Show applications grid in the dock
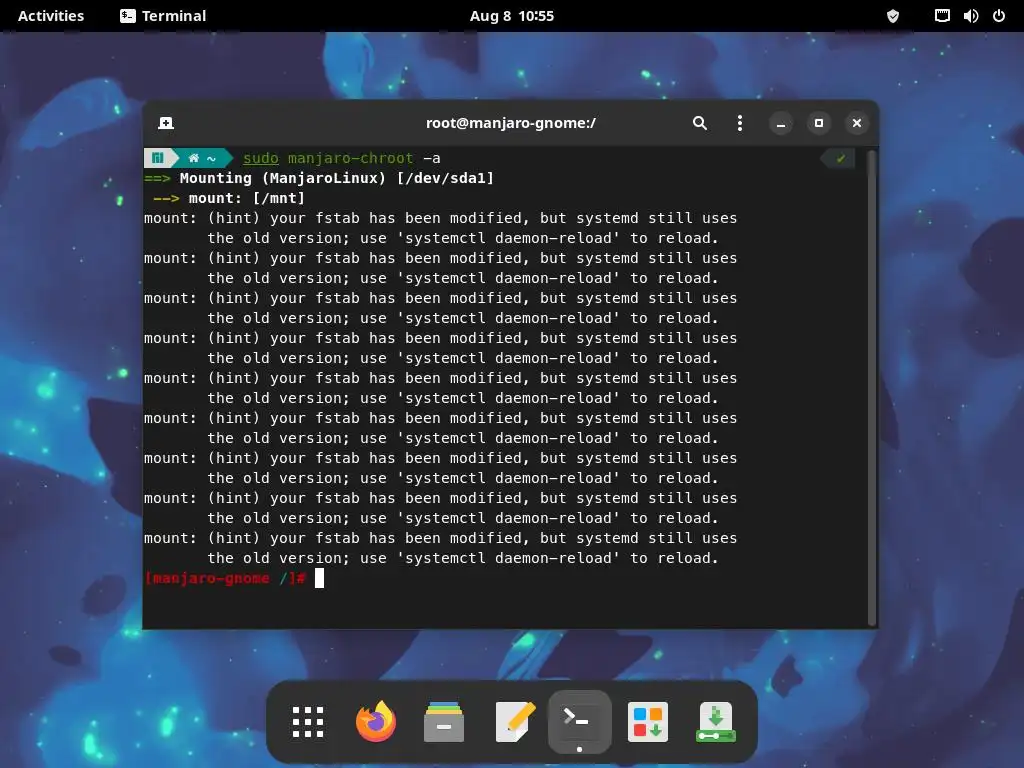 pos(308,722)
